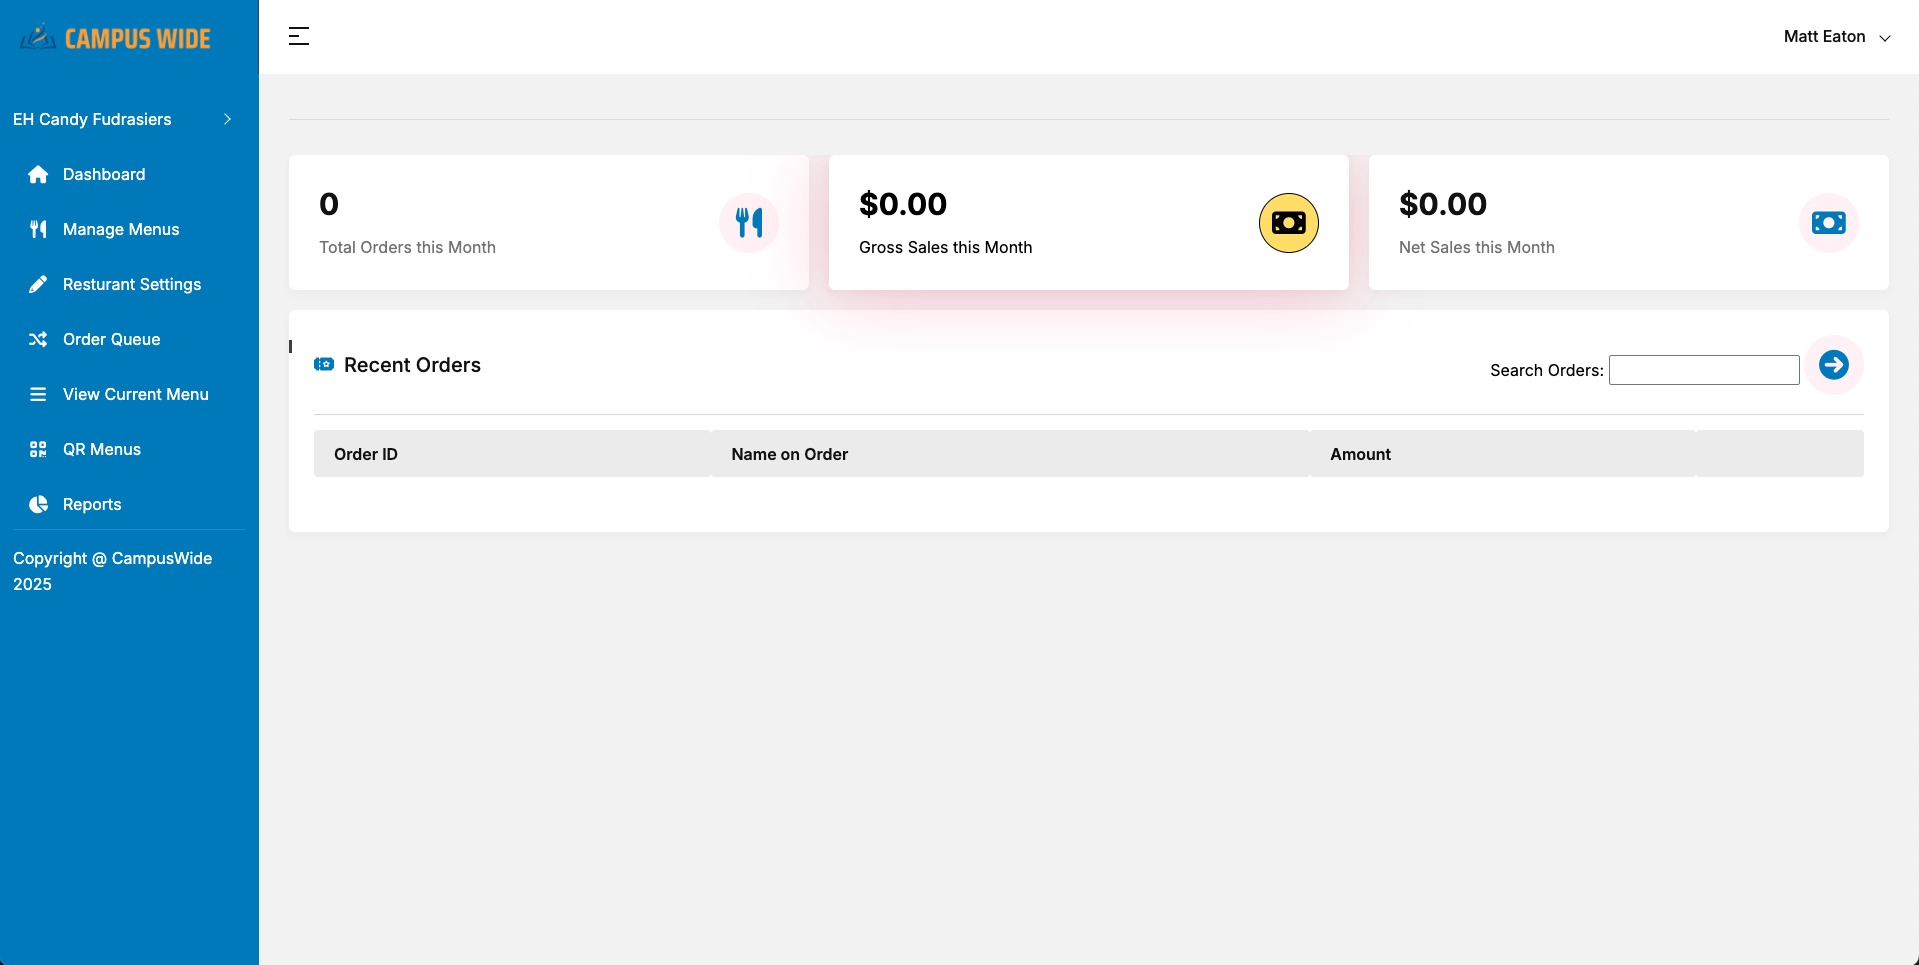Click the Net Sales money icon

1828,223
